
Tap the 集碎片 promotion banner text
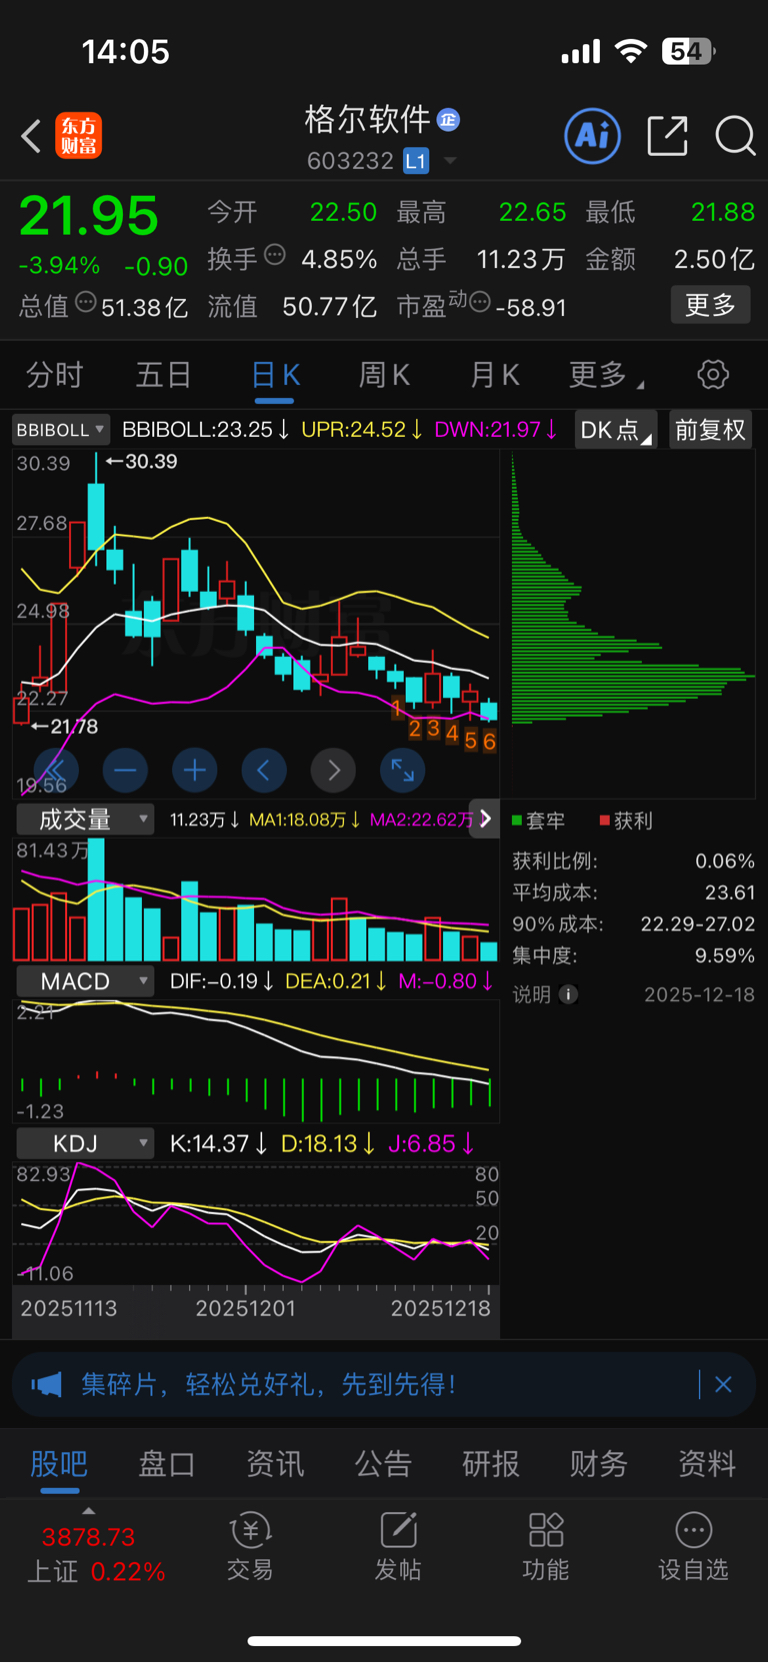(268, 1385)
